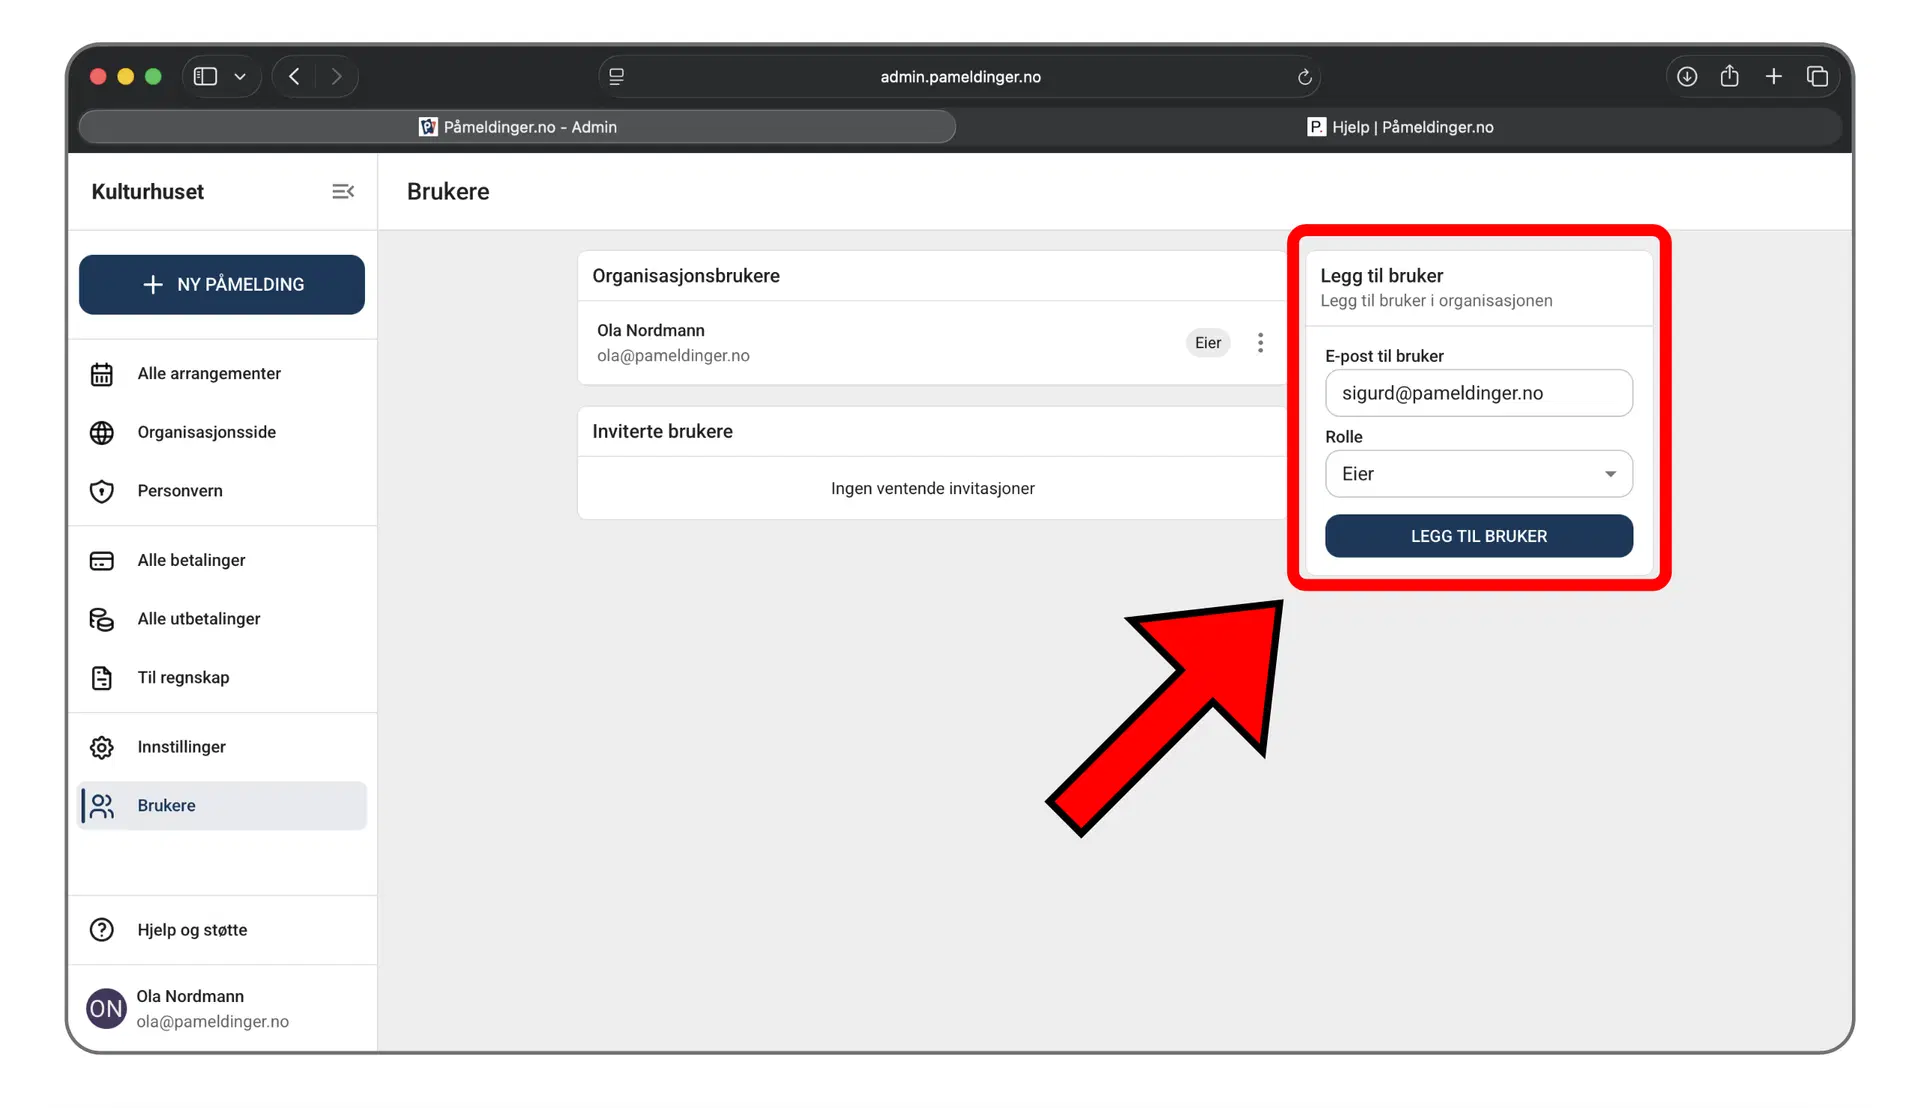The height and width of the screenshot is (1108, 1920).
Task: Toggle Safari sidebar button
Action: coord(205,77)
